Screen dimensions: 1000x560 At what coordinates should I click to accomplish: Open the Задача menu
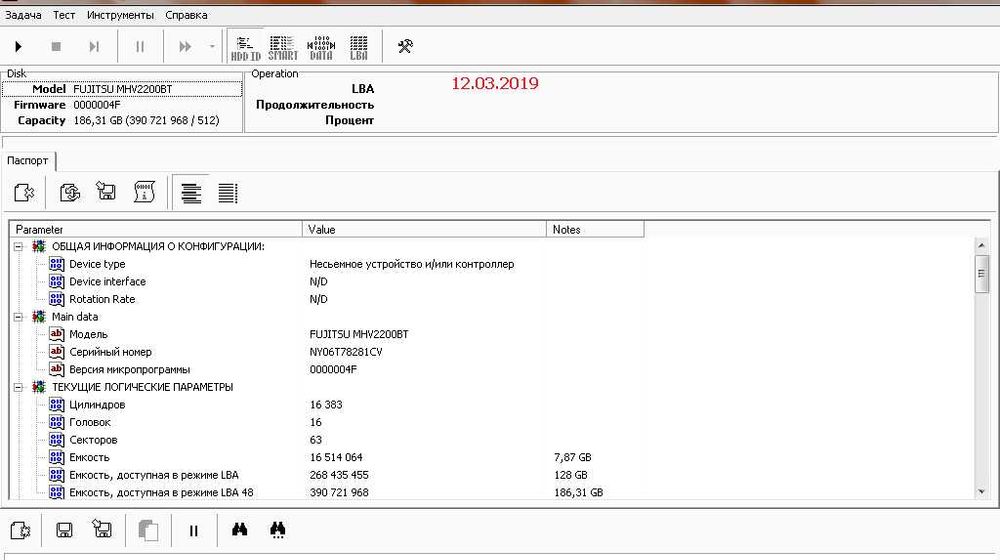coord(24,15)
